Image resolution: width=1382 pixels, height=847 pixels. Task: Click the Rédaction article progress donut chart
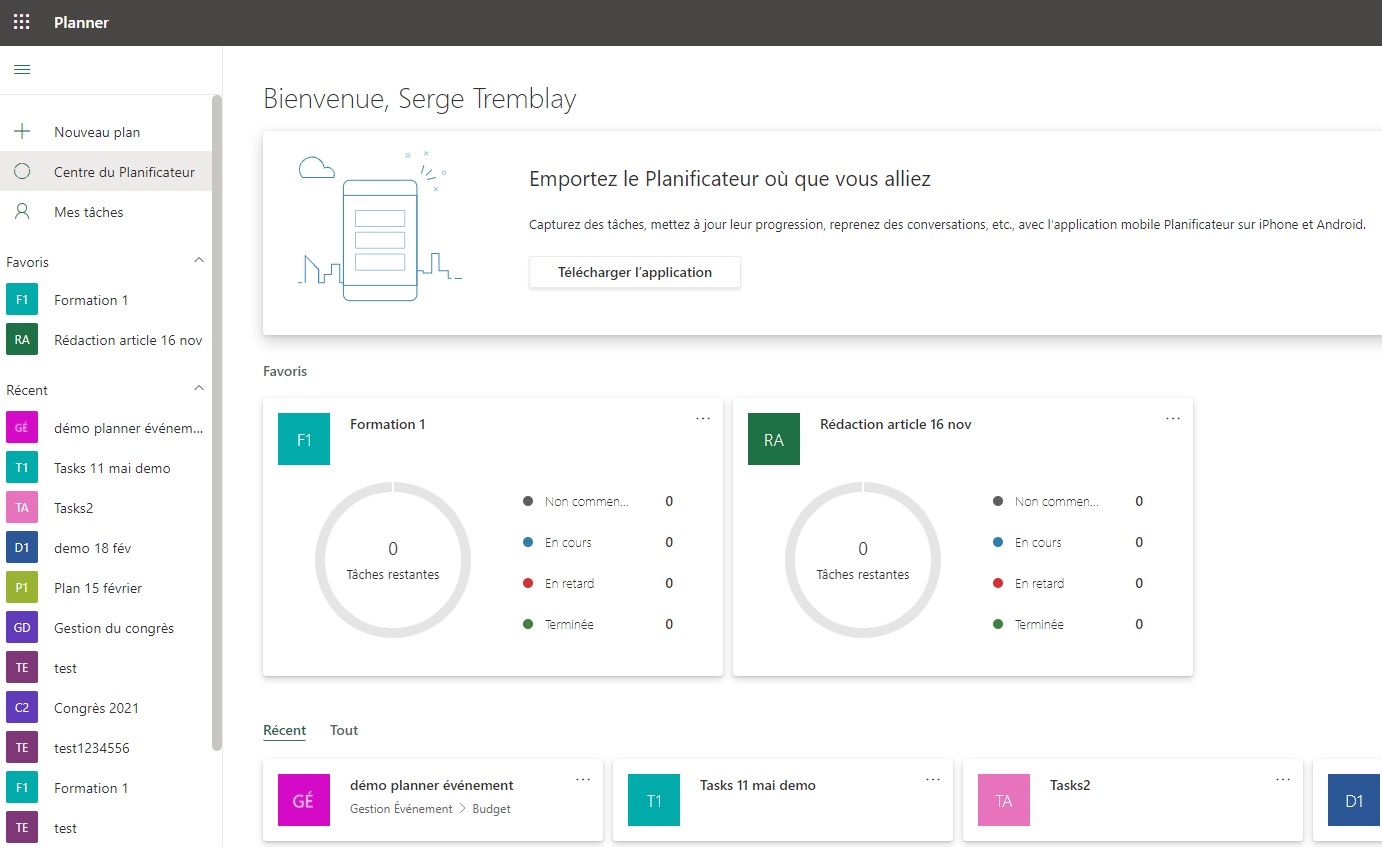[863, 560]
